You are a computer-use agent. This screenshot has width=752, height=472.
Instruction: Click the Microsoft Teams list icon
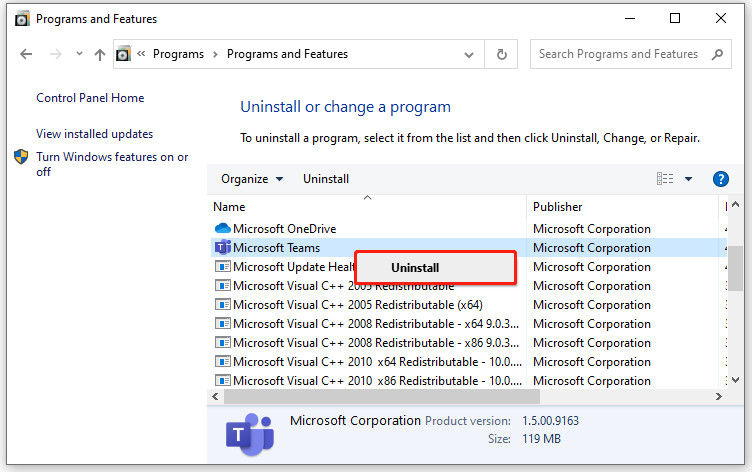point(223,248)
